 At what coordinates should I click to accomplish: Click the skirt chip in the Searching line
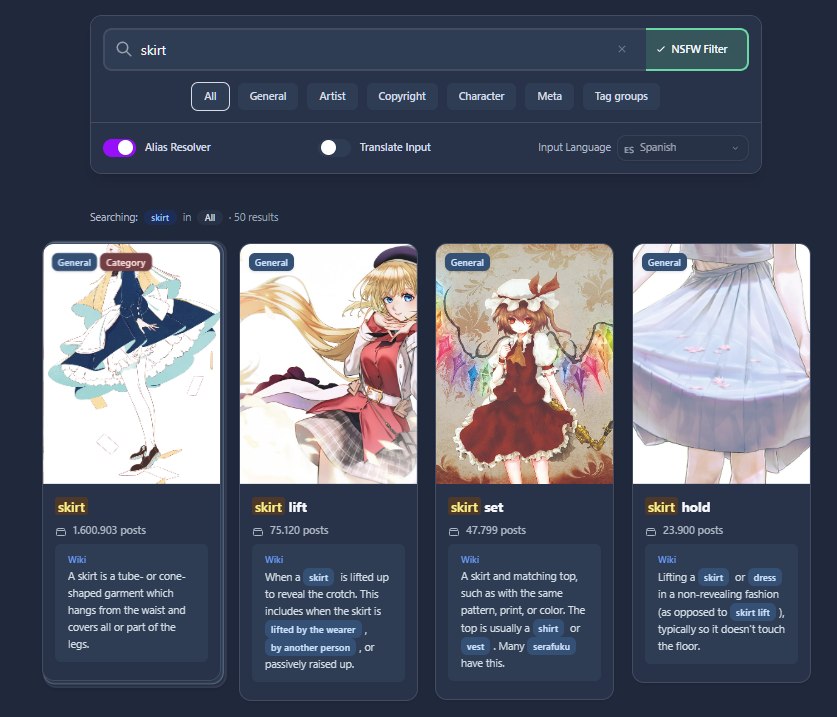pyautogui.click(x=160, y=217)
